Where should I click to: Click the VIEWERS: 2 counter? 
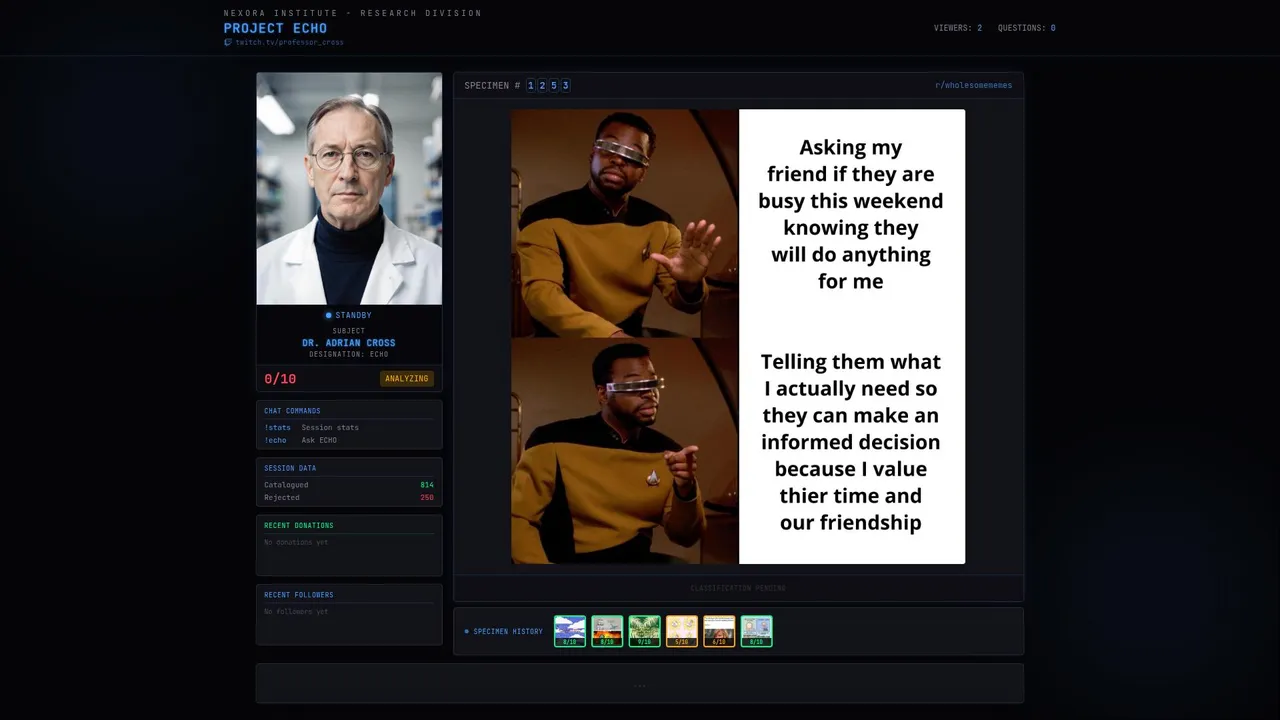pyautogui.click(x=958, y=28)
